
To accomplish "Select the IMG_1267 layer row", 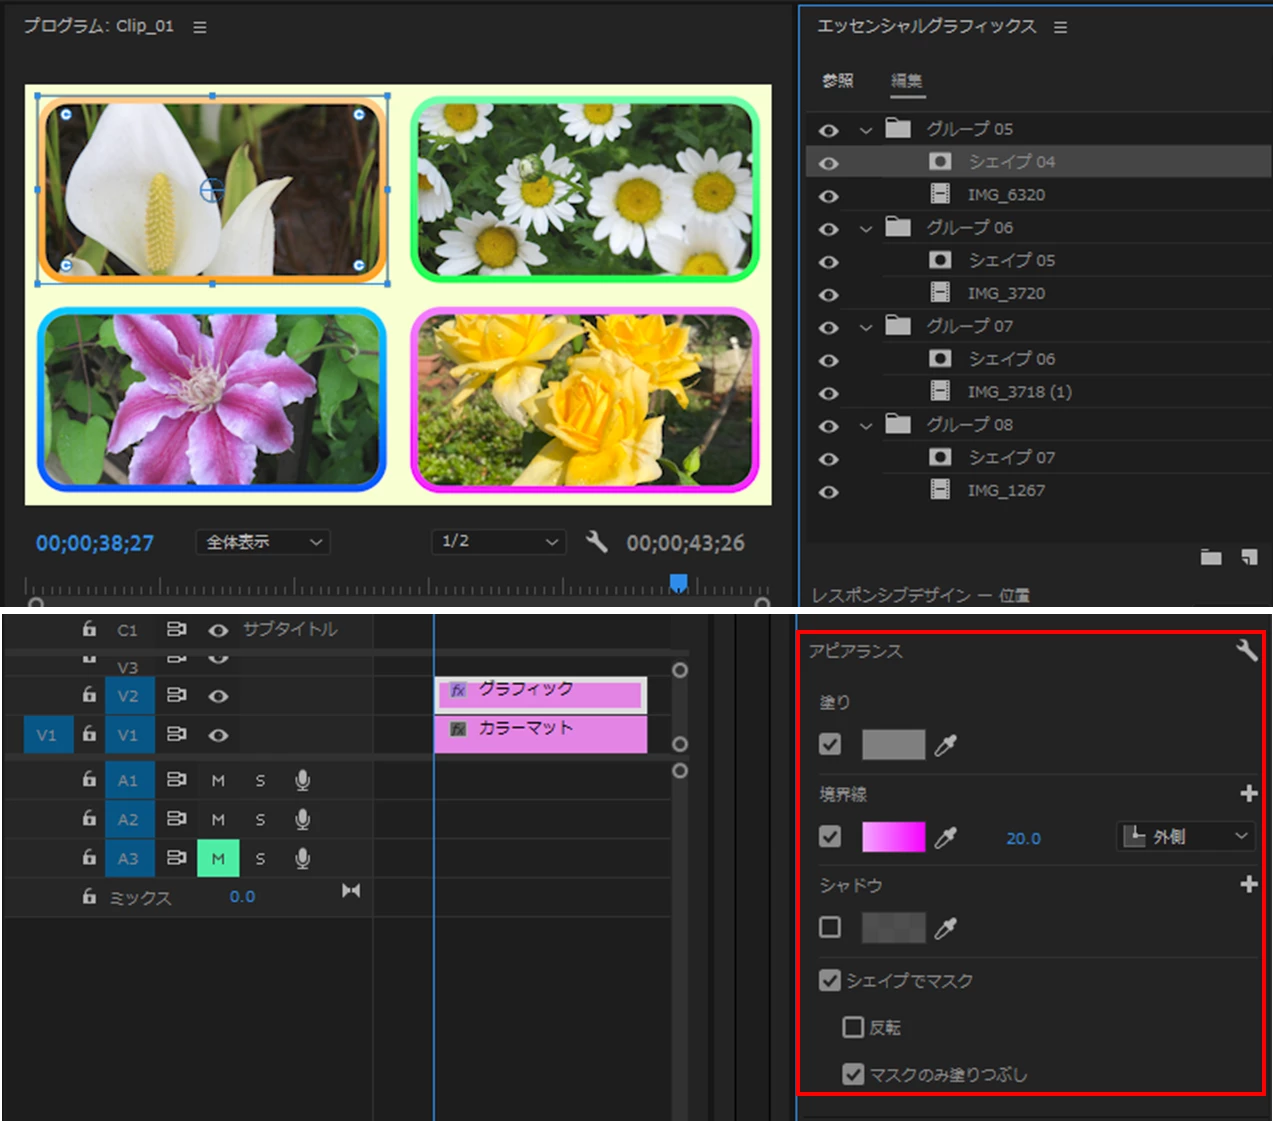I will tap(1038, 491).
